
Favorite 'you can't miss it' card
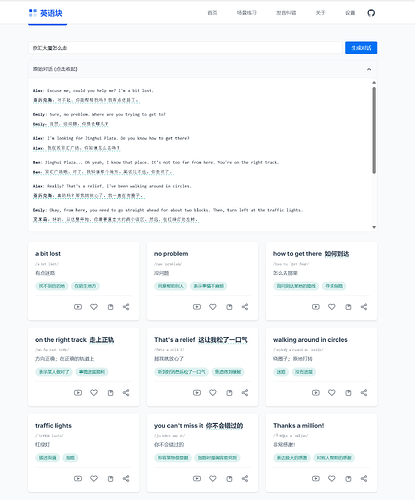click(x=213, y=479)
